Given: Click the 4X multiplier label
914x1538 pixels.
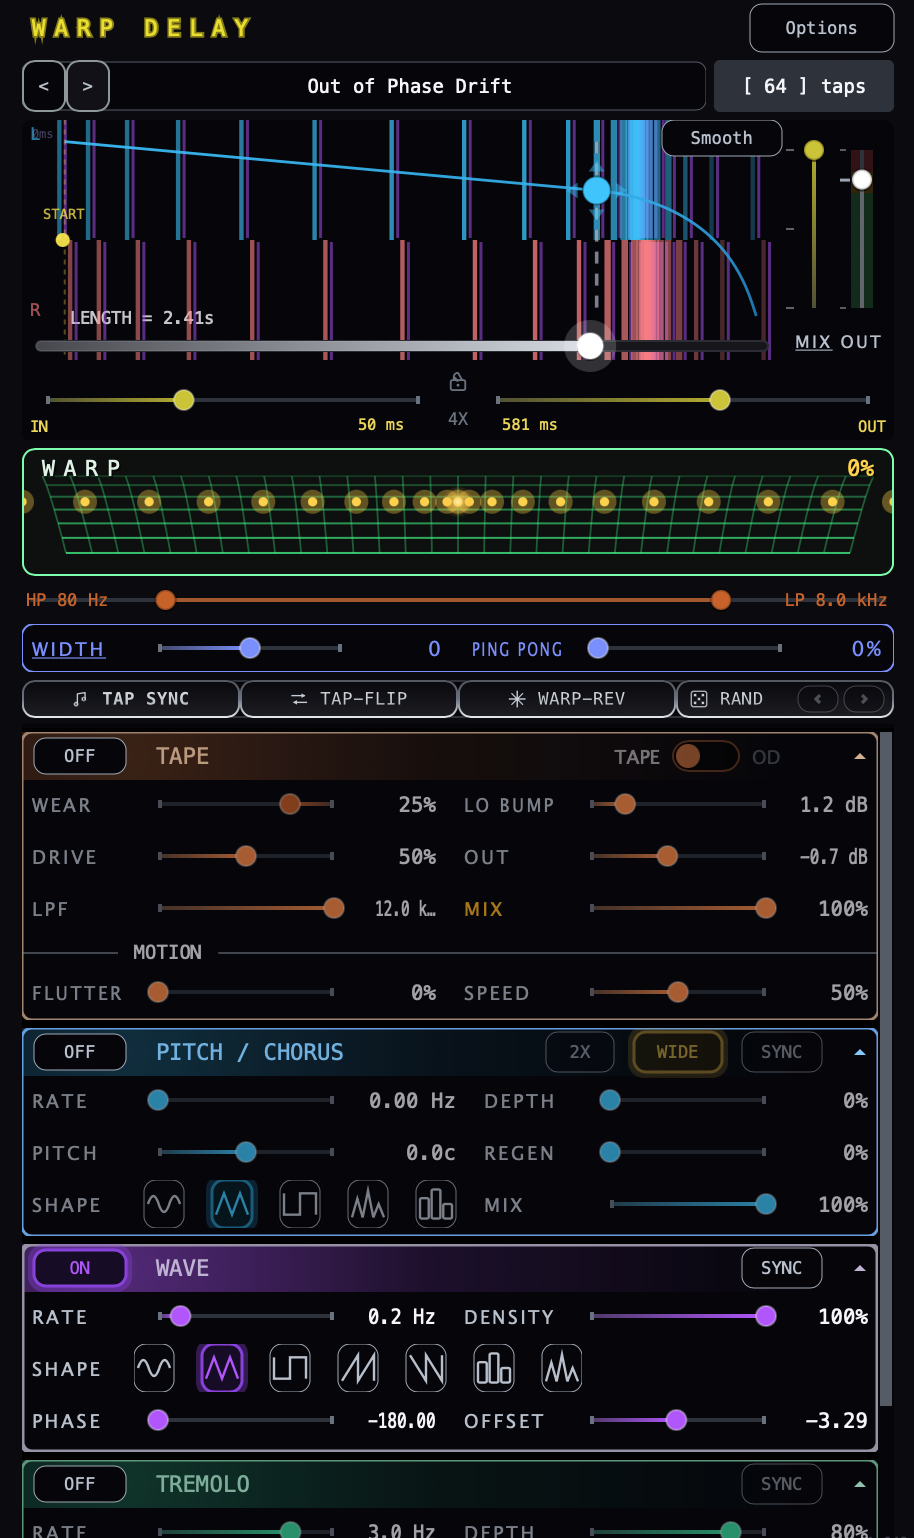Looking at the screenshot, I should (x=458, y=419).
